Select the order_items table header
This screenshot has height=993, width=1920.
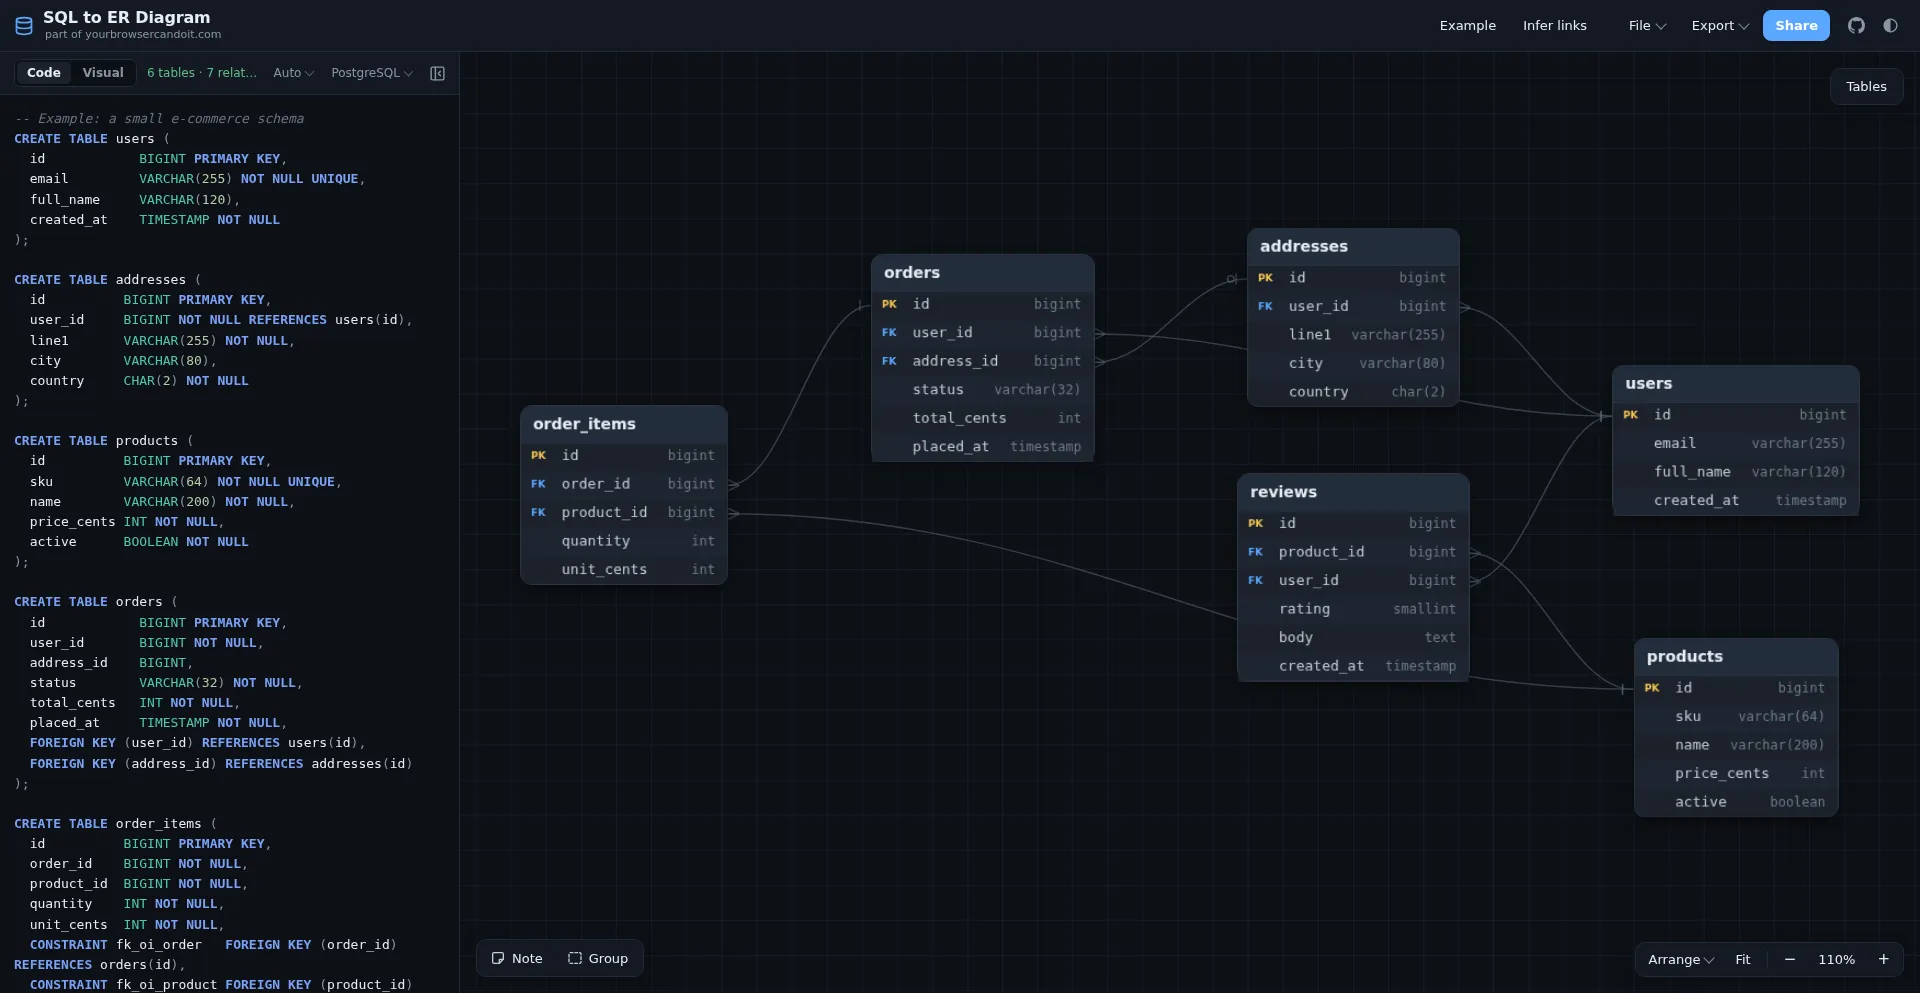tap(624, 424)
